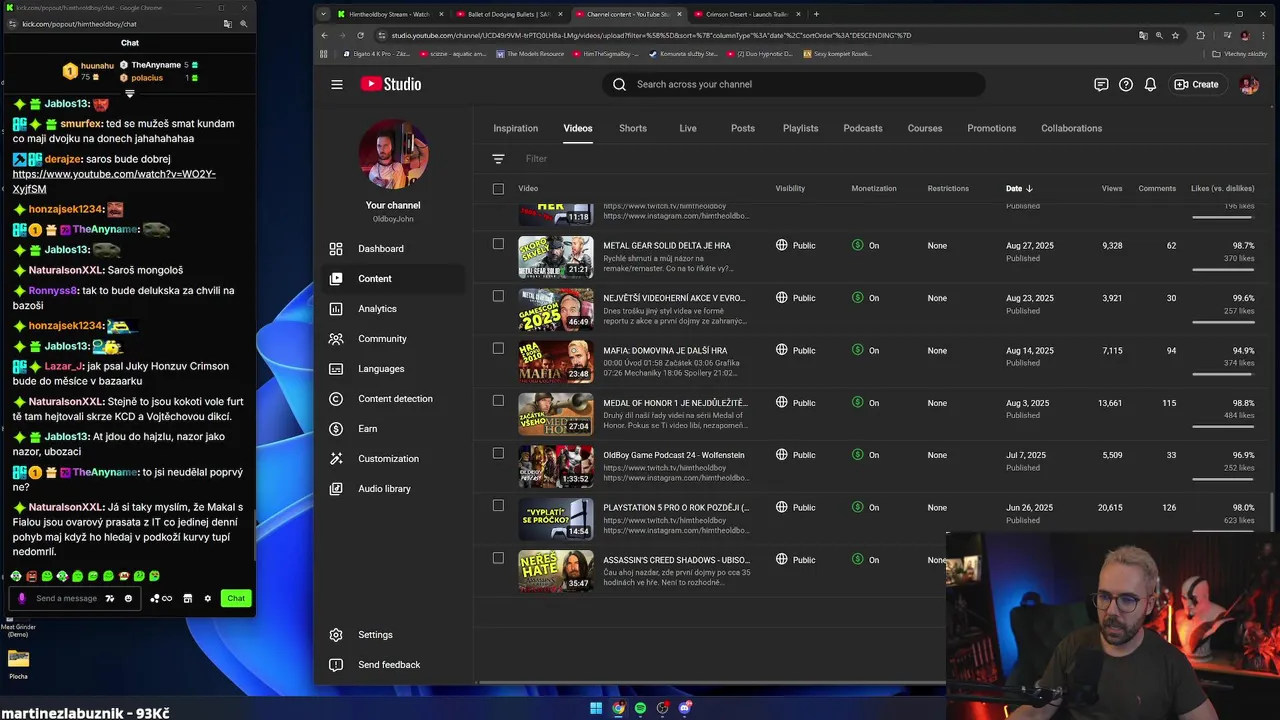
Task: Open Visibility of Mafia: Domovina video
Action: tap(795, 350)
